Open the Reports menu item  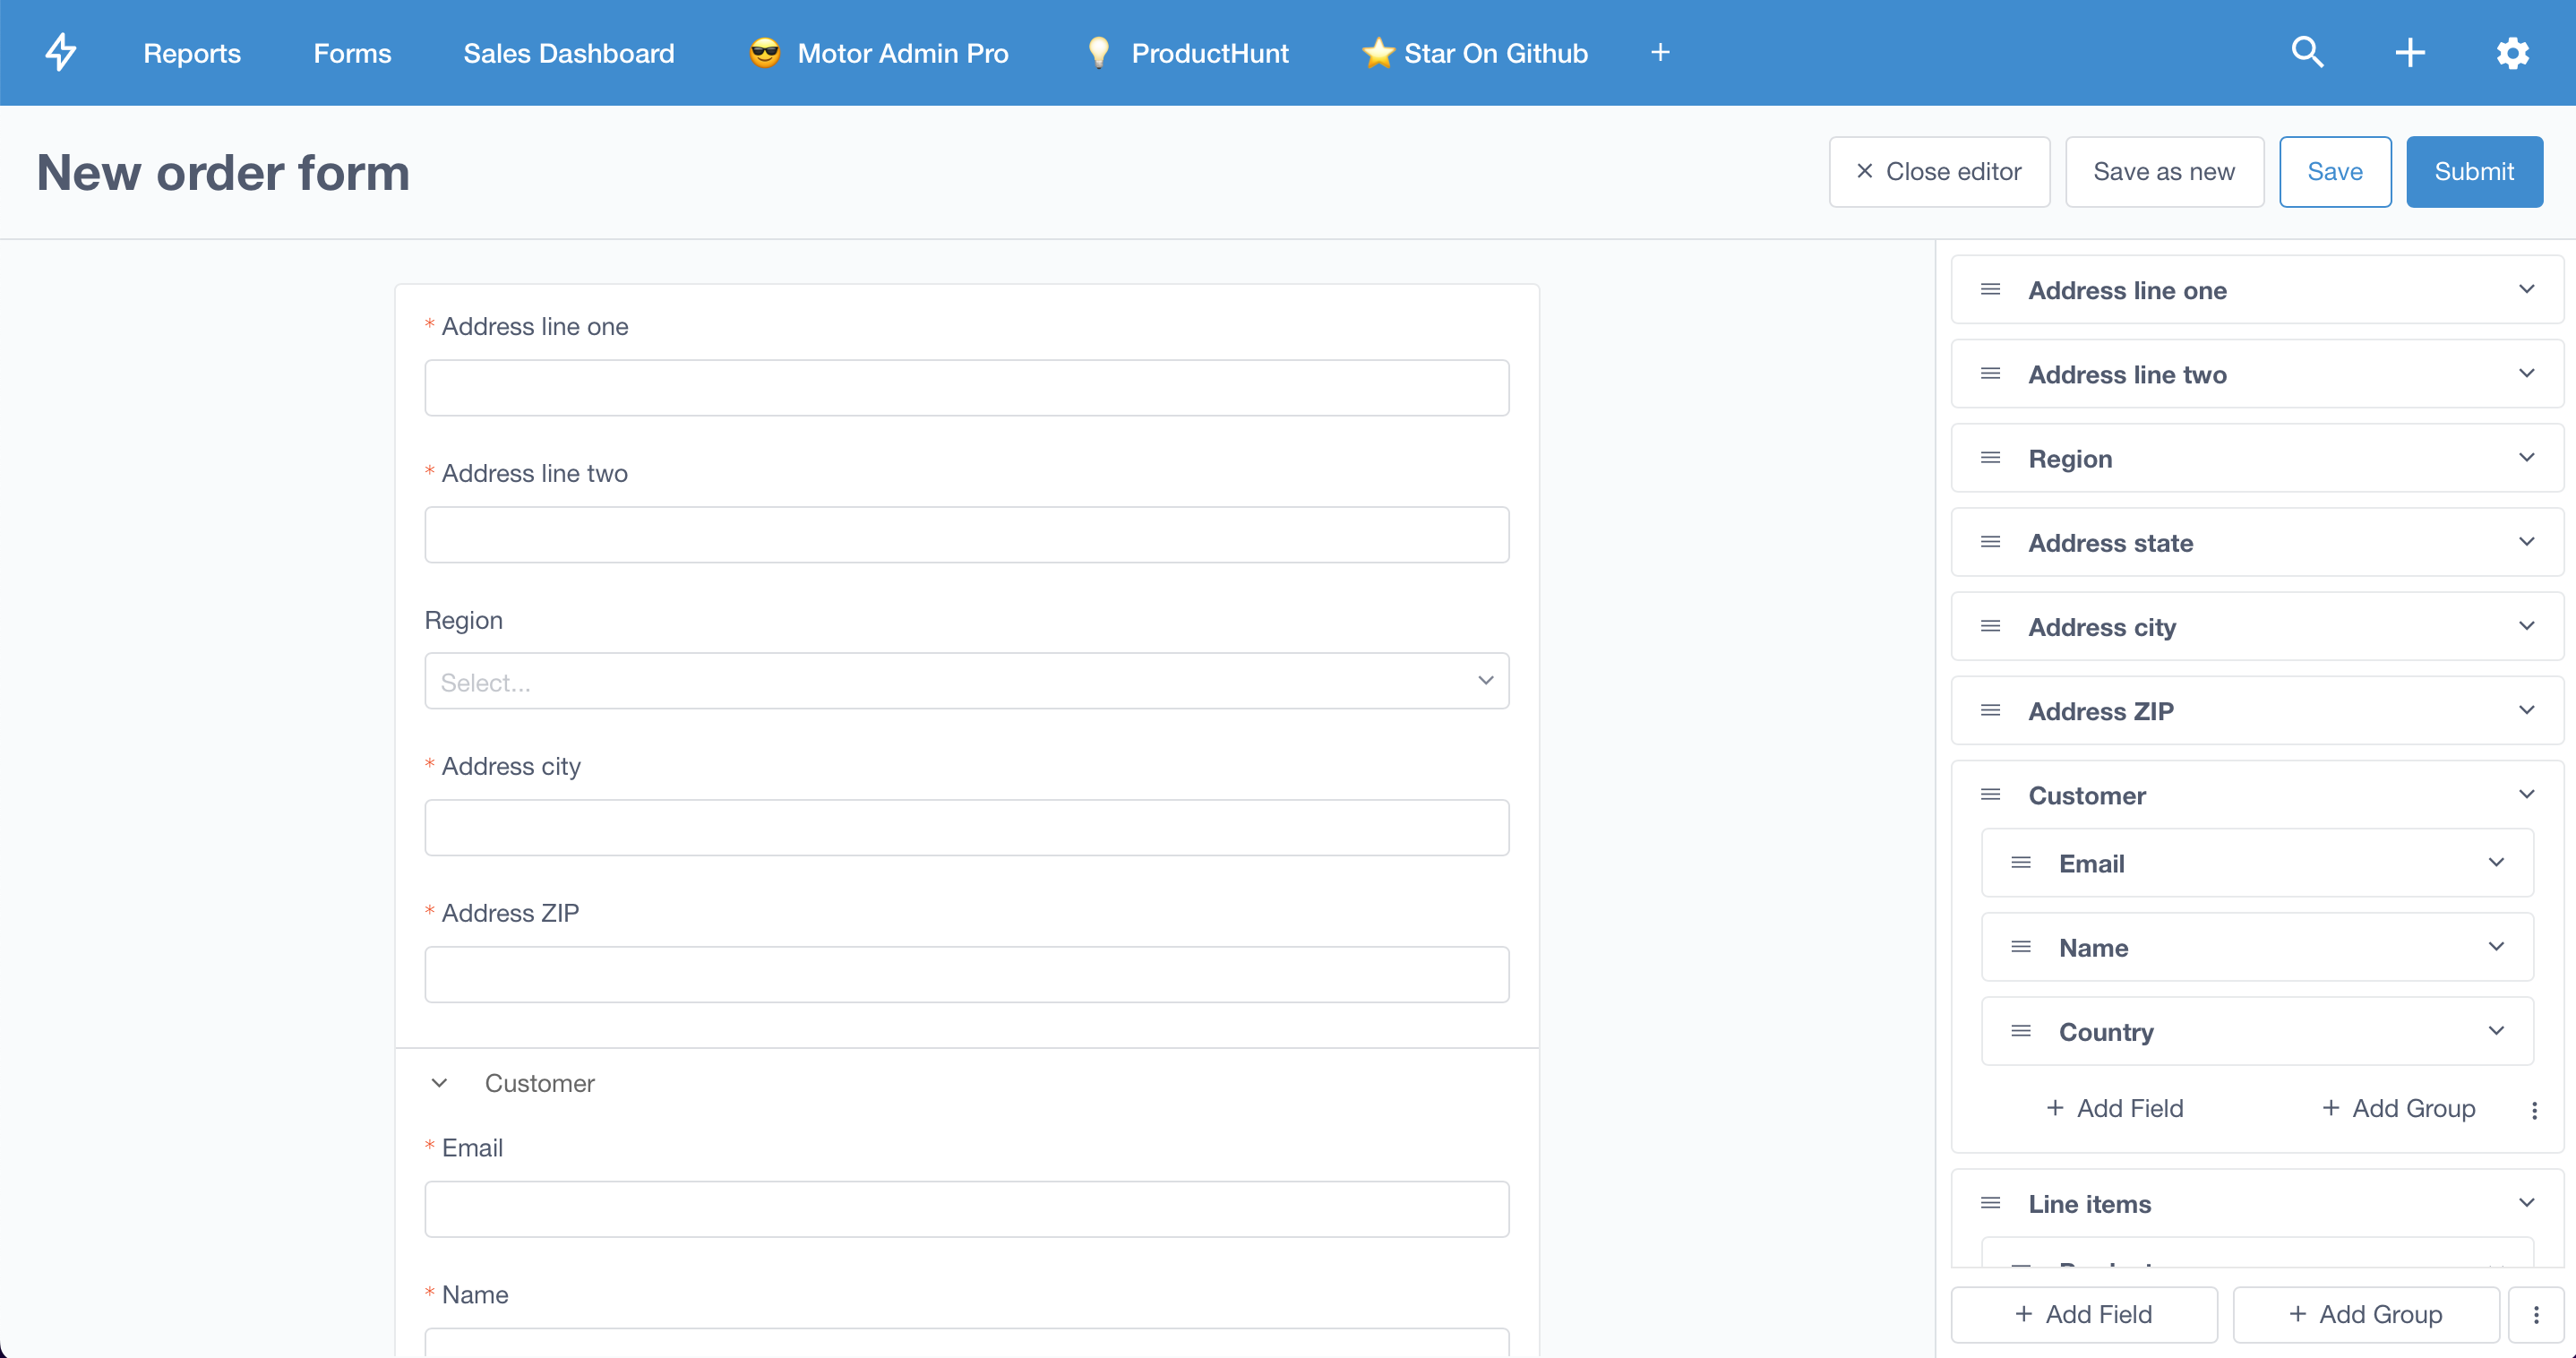pos(192,53)
